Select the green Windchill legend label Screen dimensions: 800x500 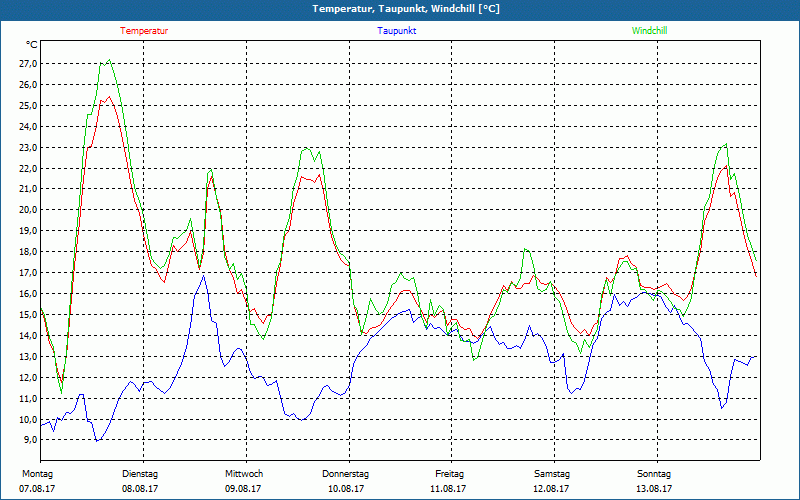[x=649, y=31]
